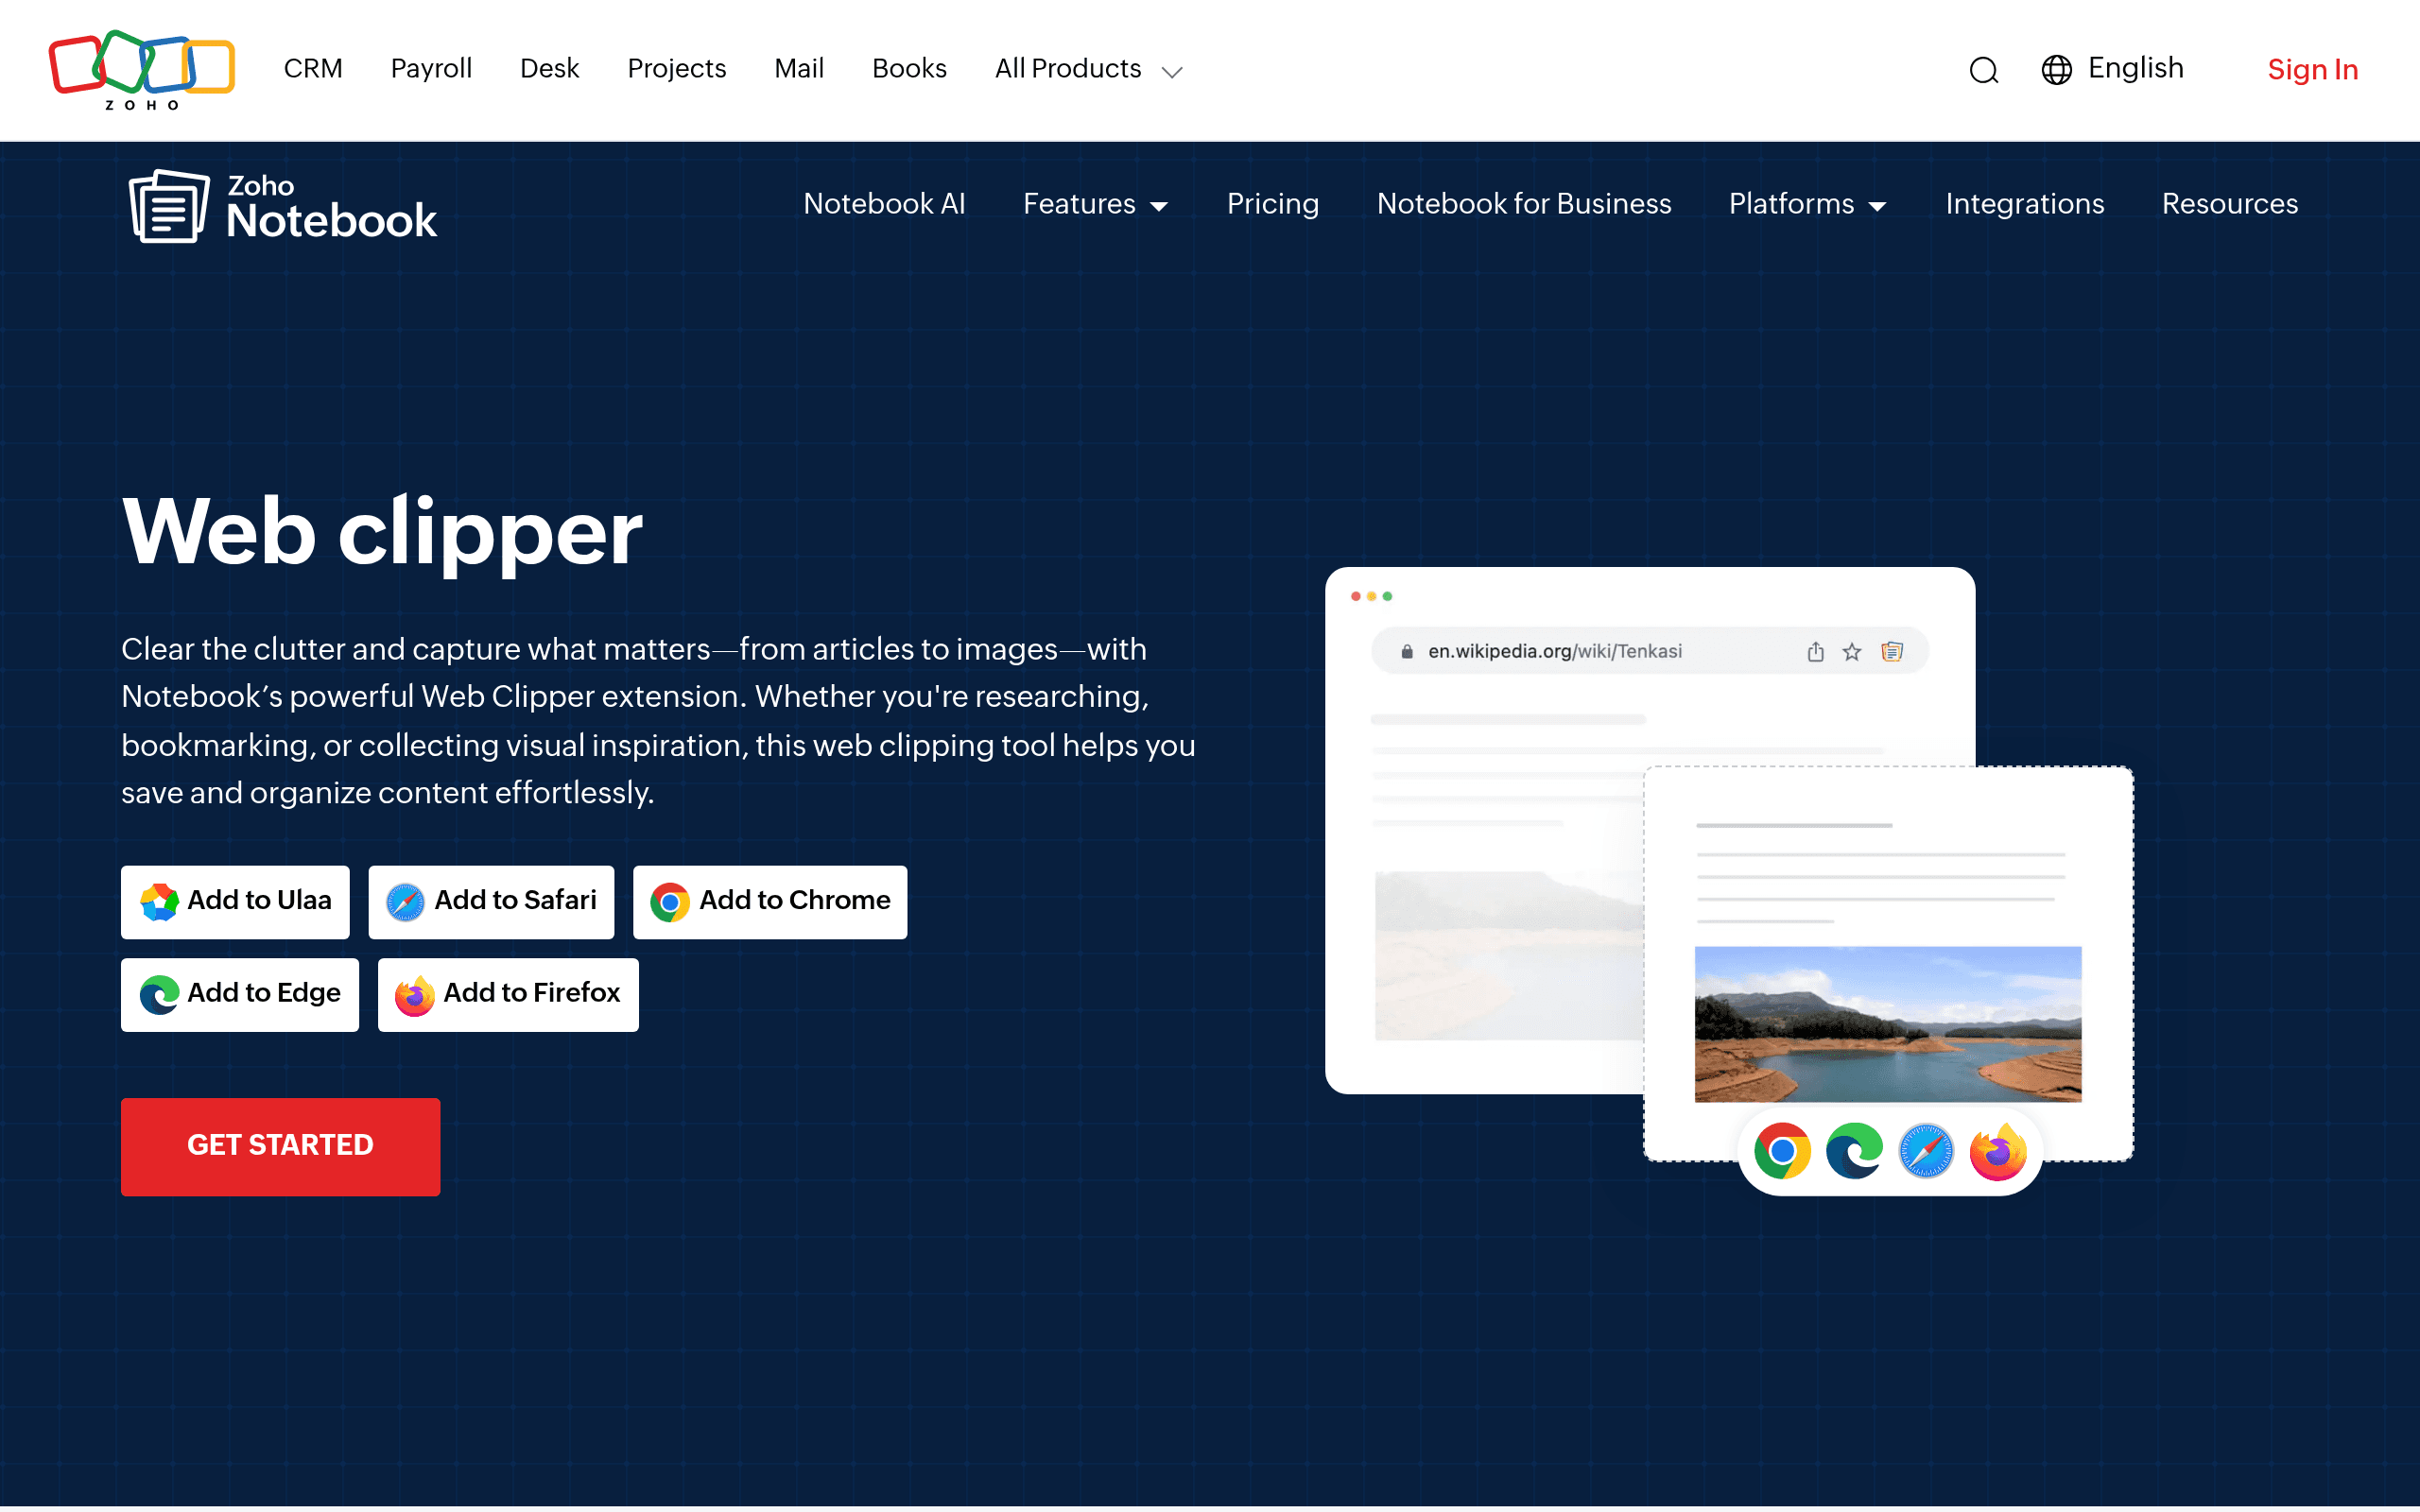Open CRM in top navigation
The height and width of the screenshot is (1512, 2420).
pyautogui.click(x=313, y=69)
